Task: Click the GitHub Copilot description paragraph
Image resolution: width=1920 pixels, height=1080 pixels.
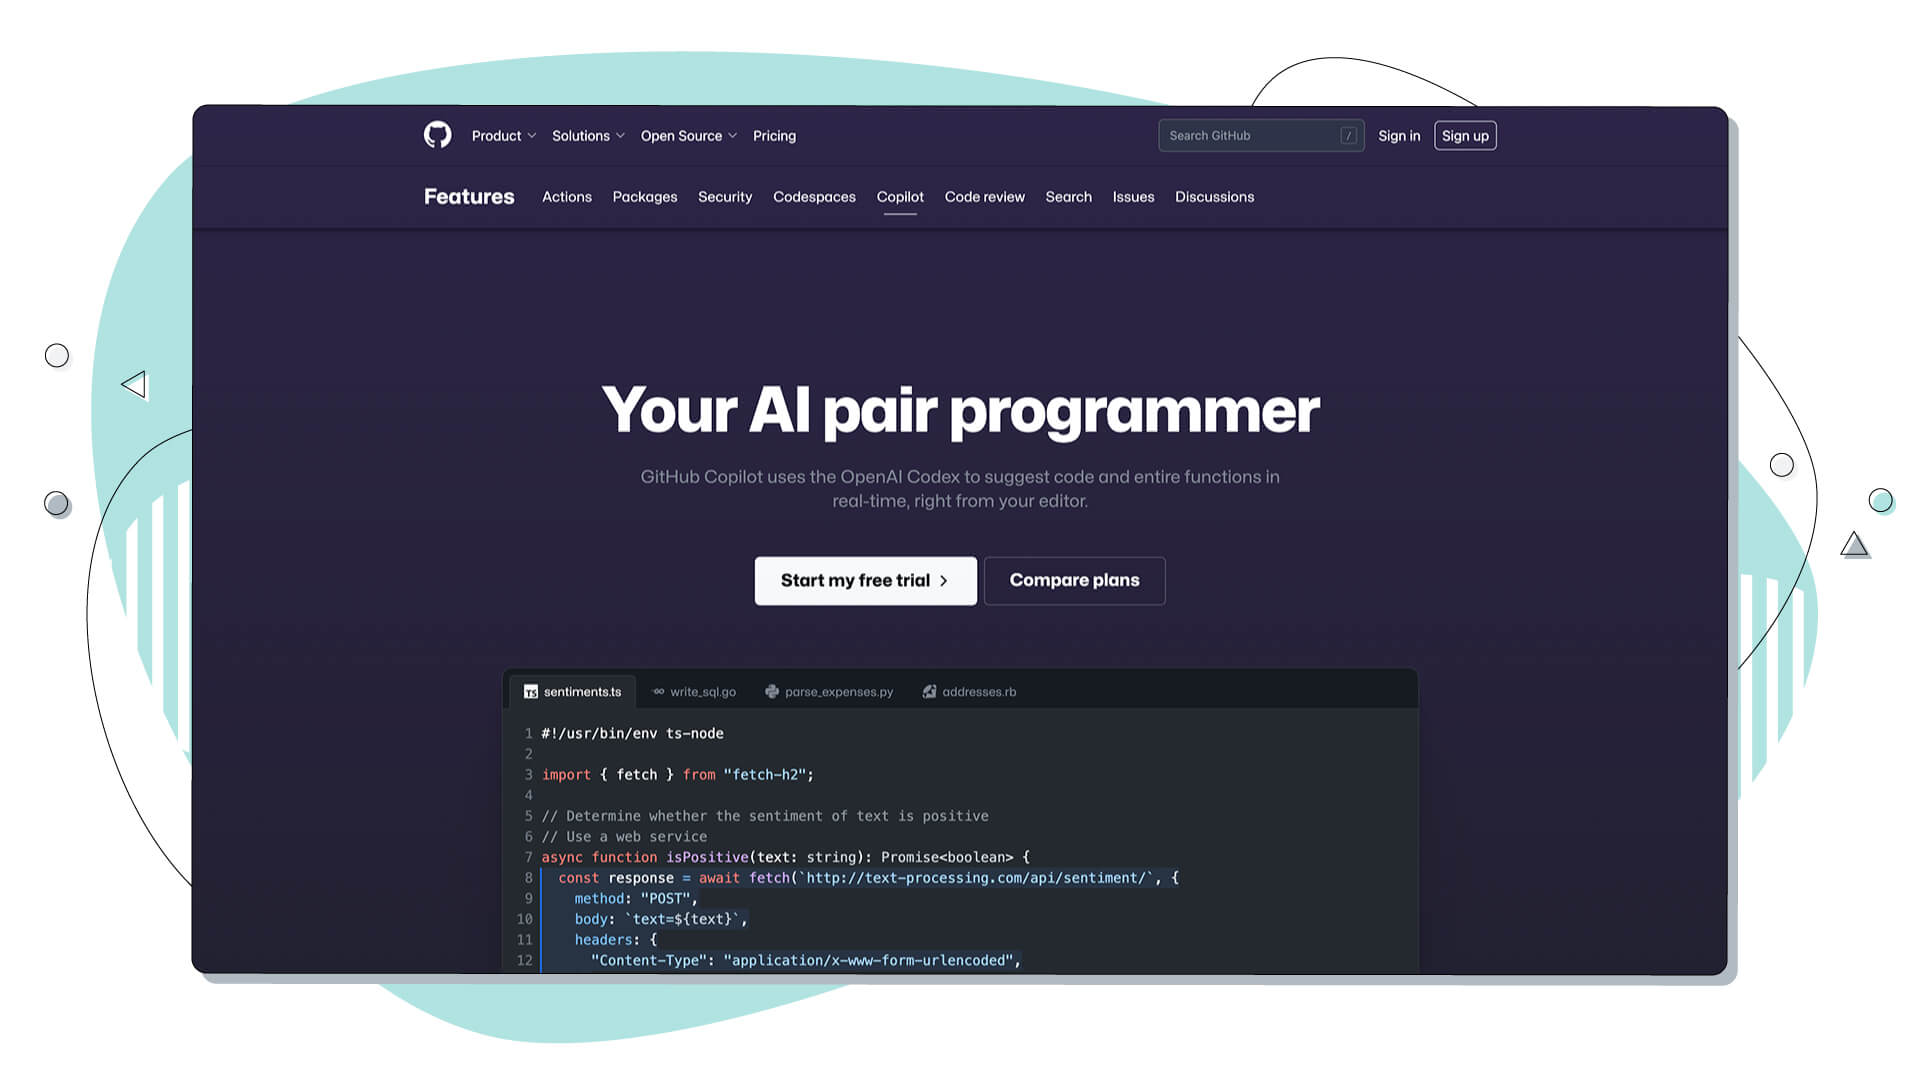Action: point(960,489)
